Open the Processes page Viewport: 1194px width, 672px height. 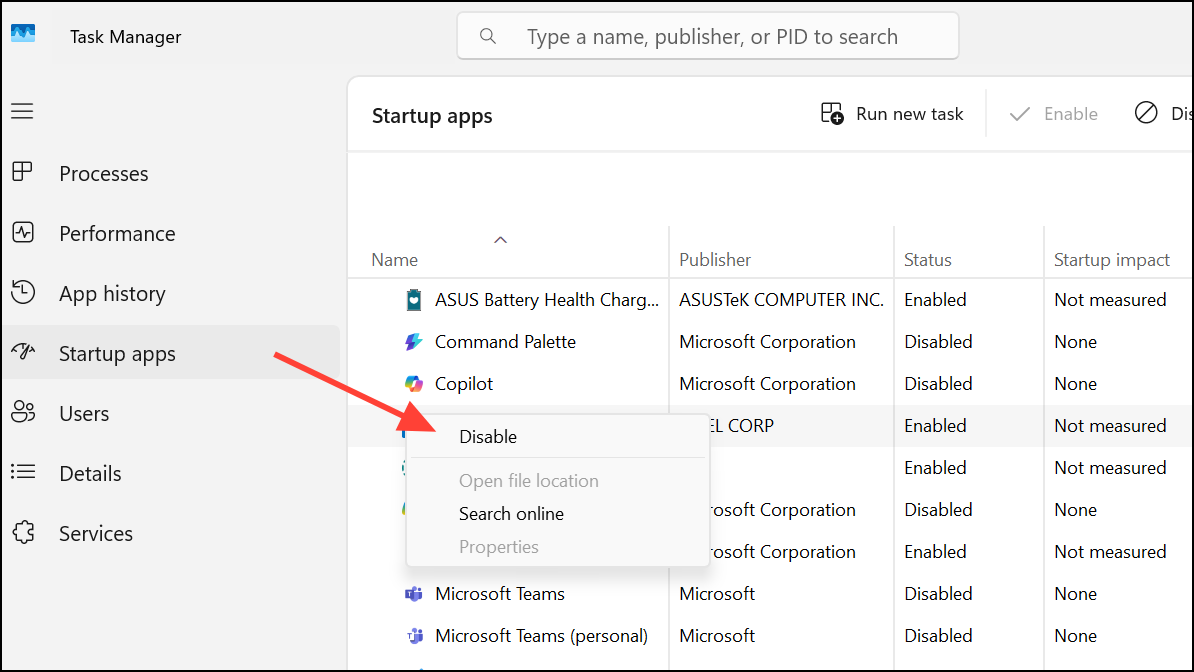point(103,174)
